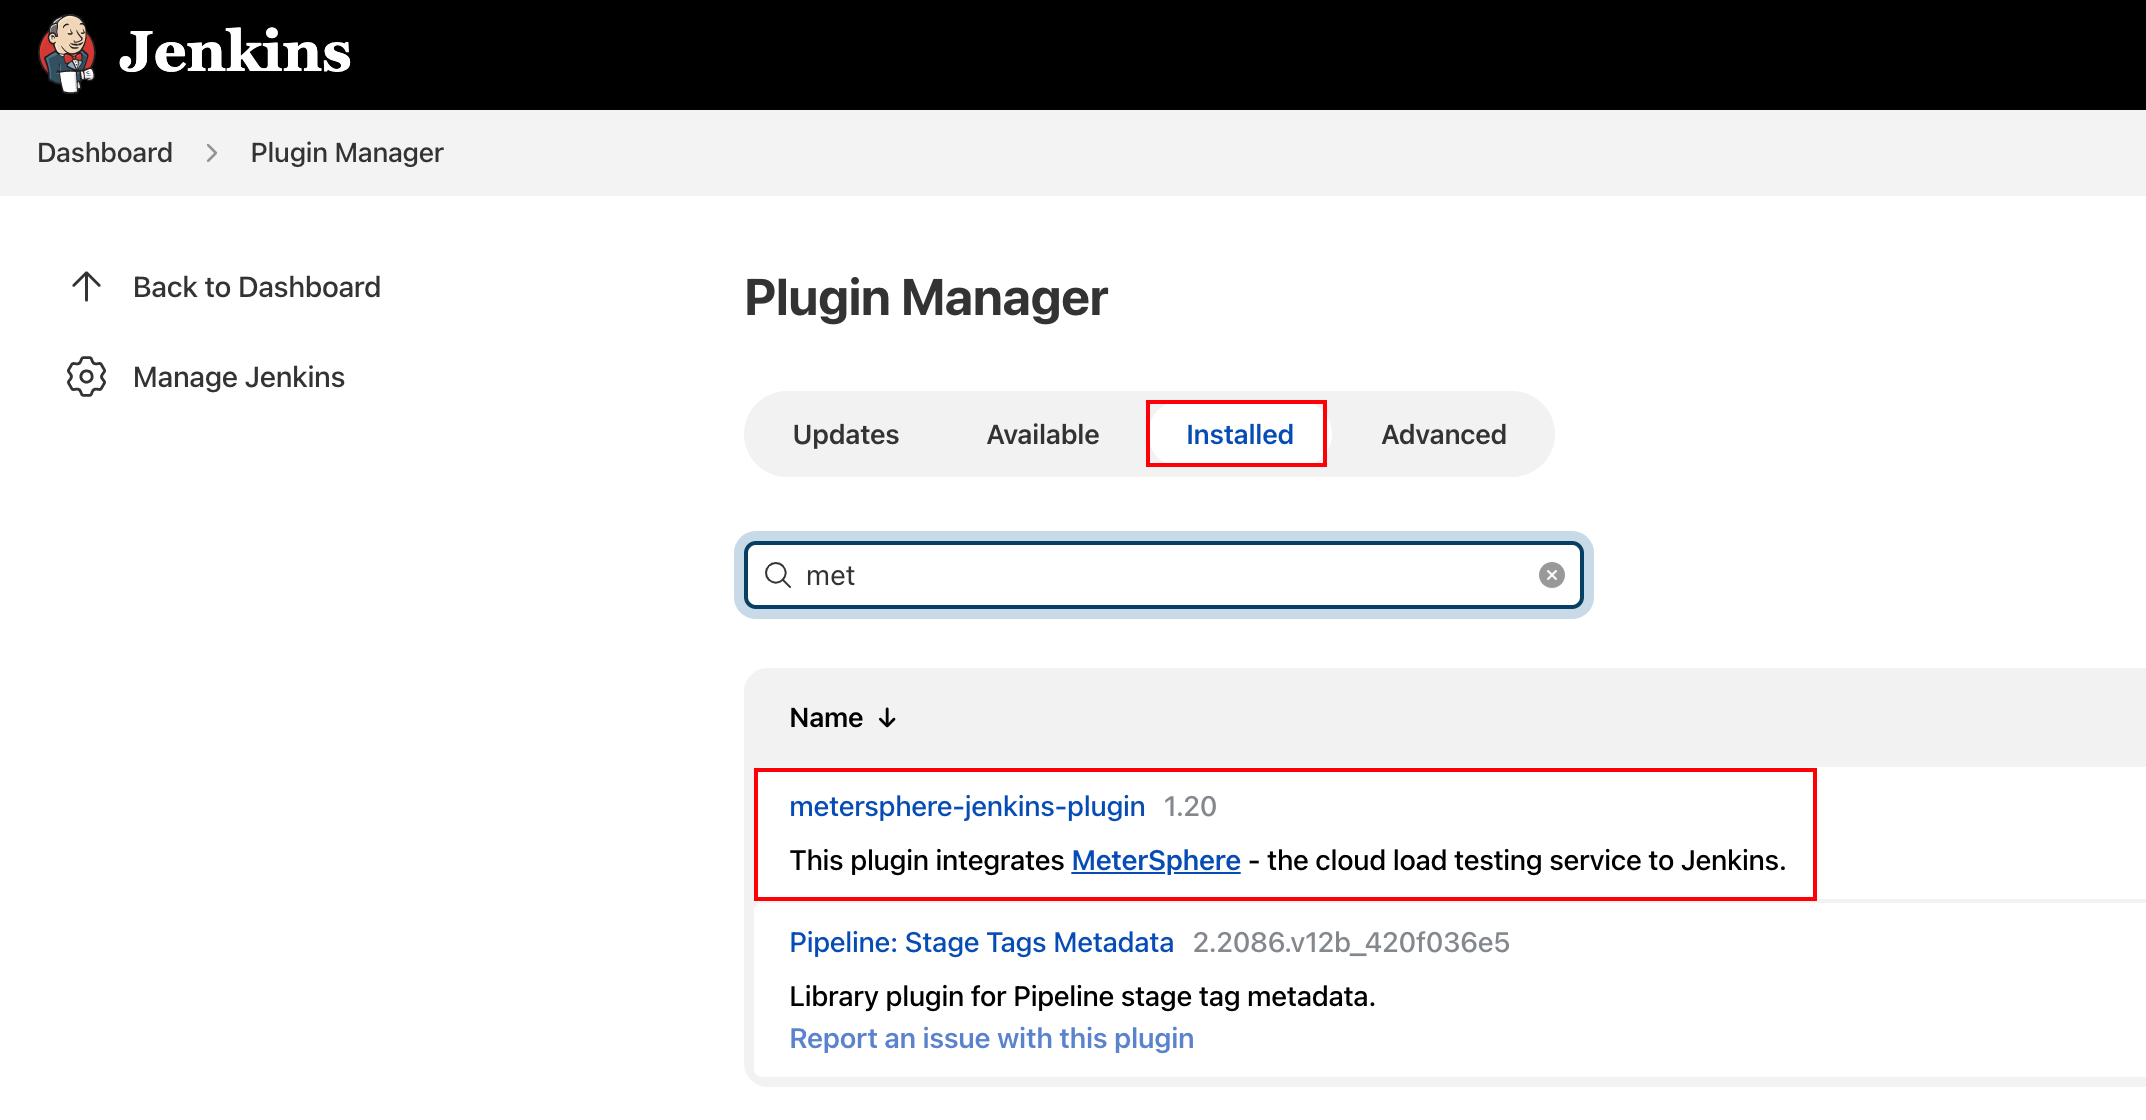The image size is (2146, 1120).
Task: Click the Plugin Manager page heading
Action: click(926, 298)
